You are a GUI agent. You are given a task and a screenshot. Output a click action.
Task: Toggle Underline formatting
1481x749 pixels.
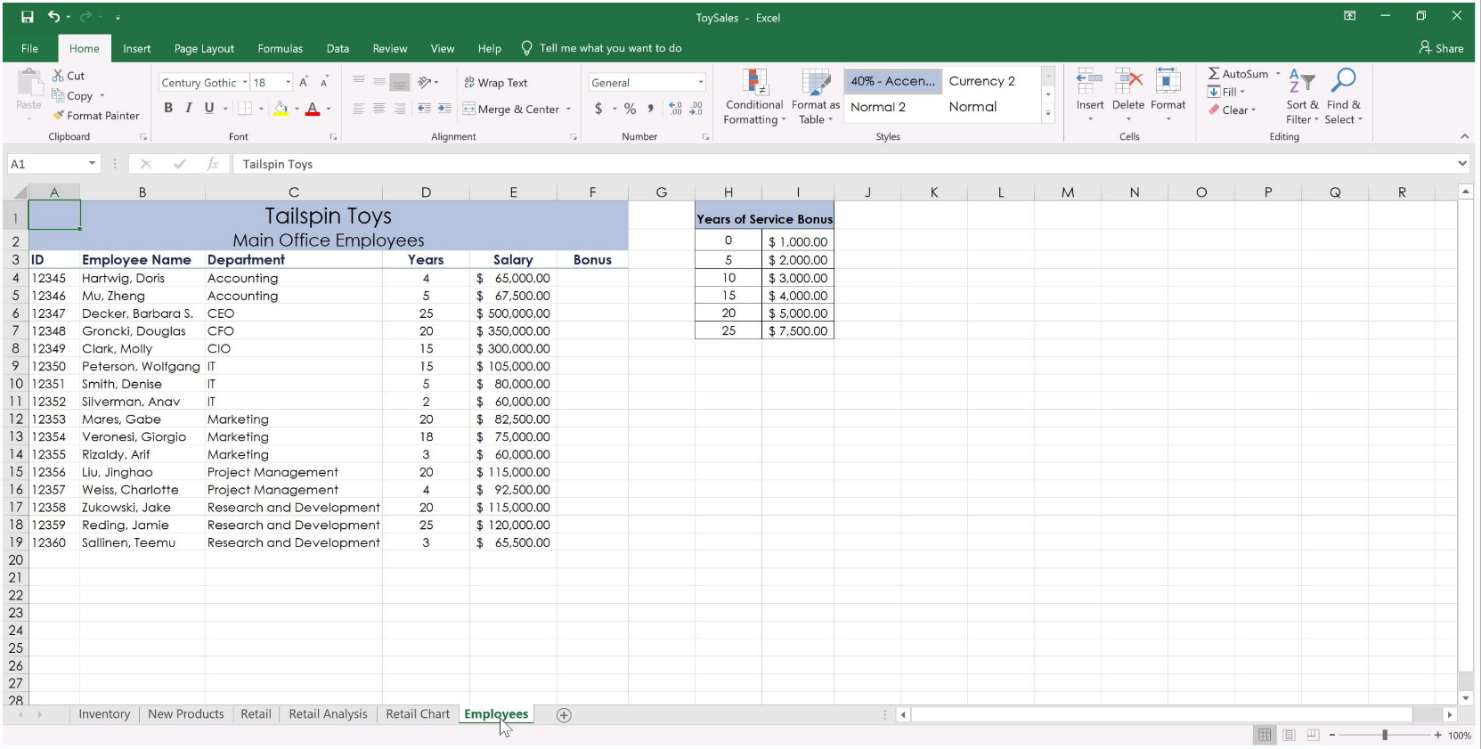209,109
